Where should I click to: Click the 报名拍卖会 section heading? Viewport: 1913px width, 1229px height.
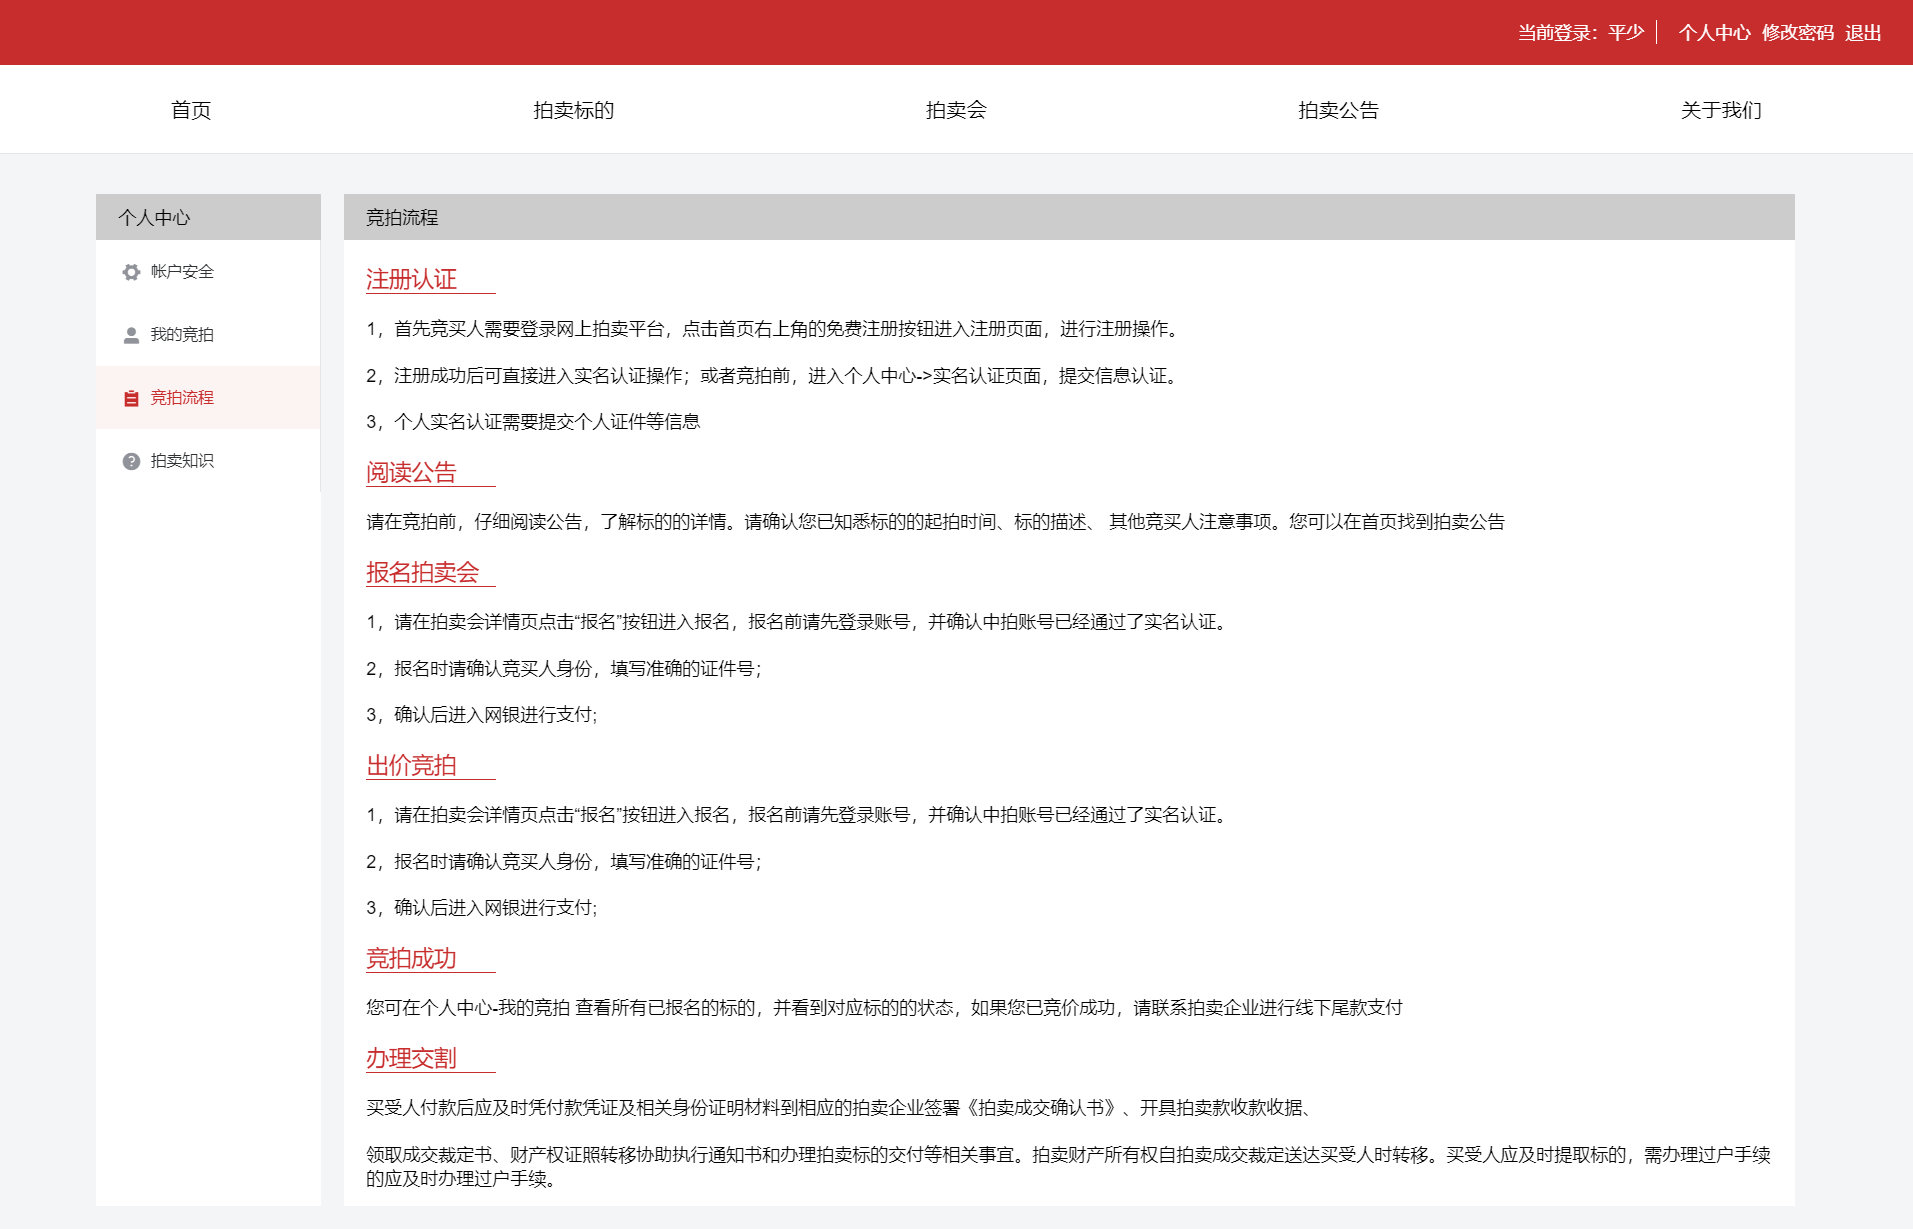(422, 572)
